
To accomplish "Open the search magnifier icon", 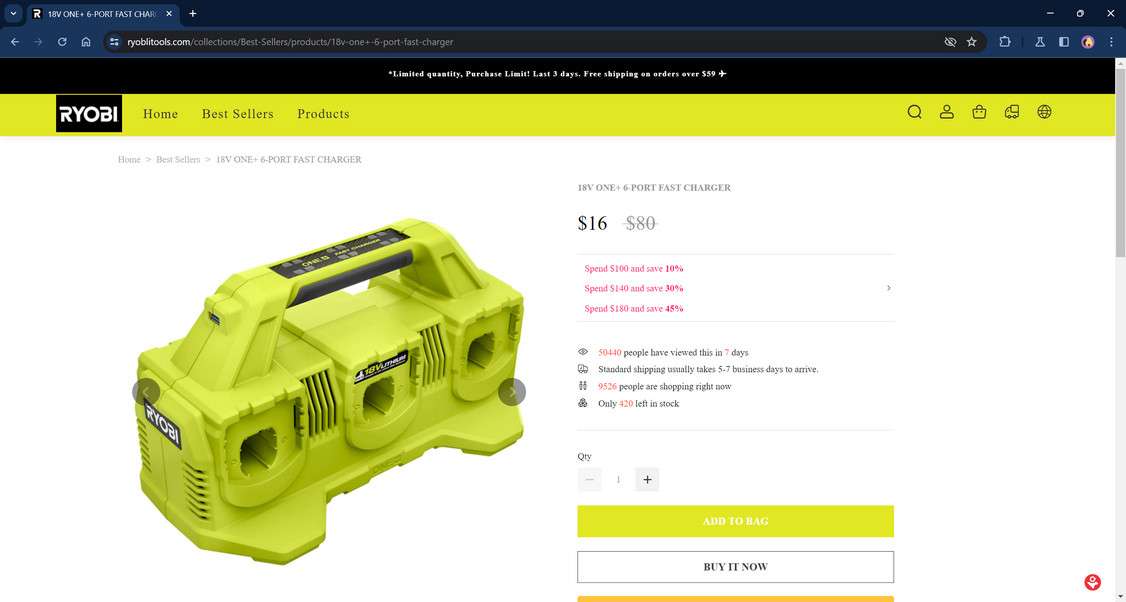I will point(914,112).
